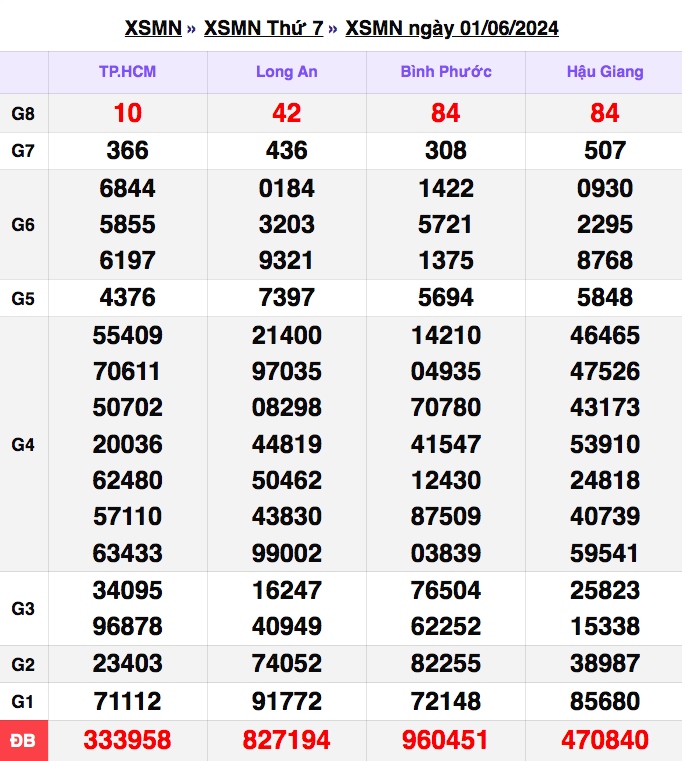
Task: Click G1 result 71112
Action: 127,702
